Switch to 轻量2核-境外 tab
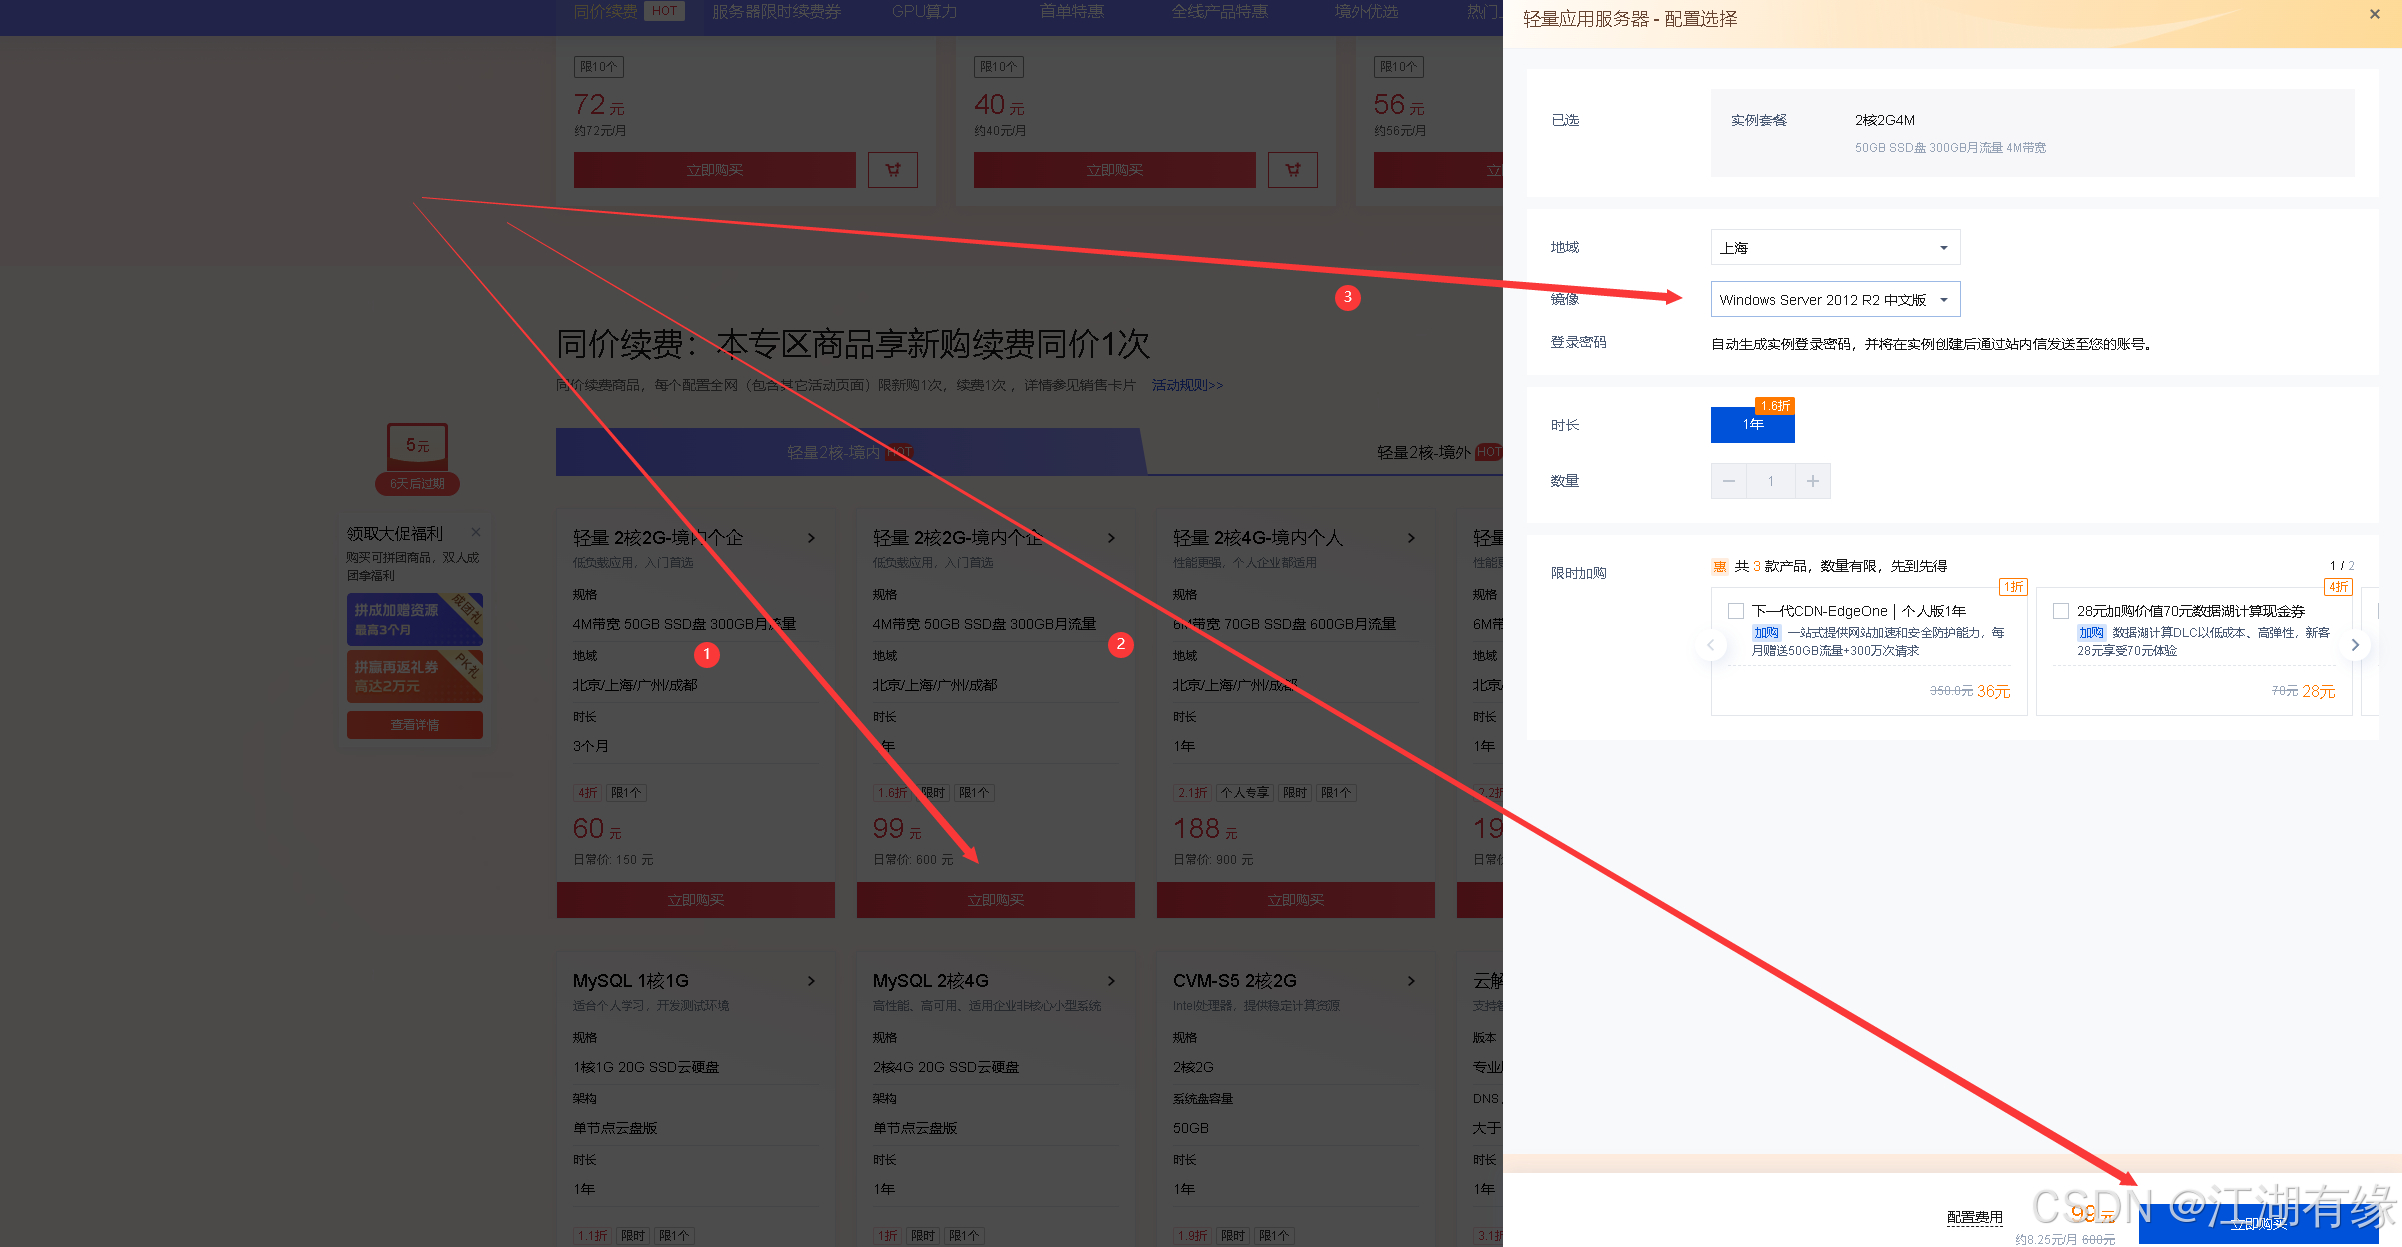 click(1424, 453)
